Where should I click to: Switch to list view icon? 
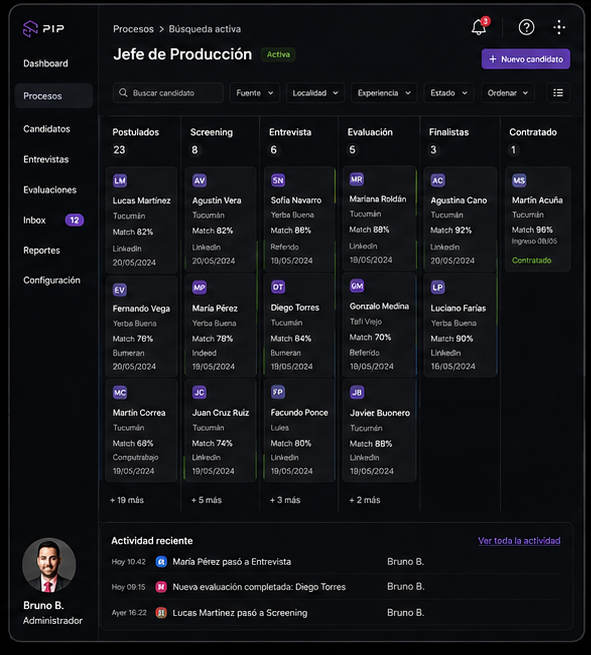tap(558, 93)
